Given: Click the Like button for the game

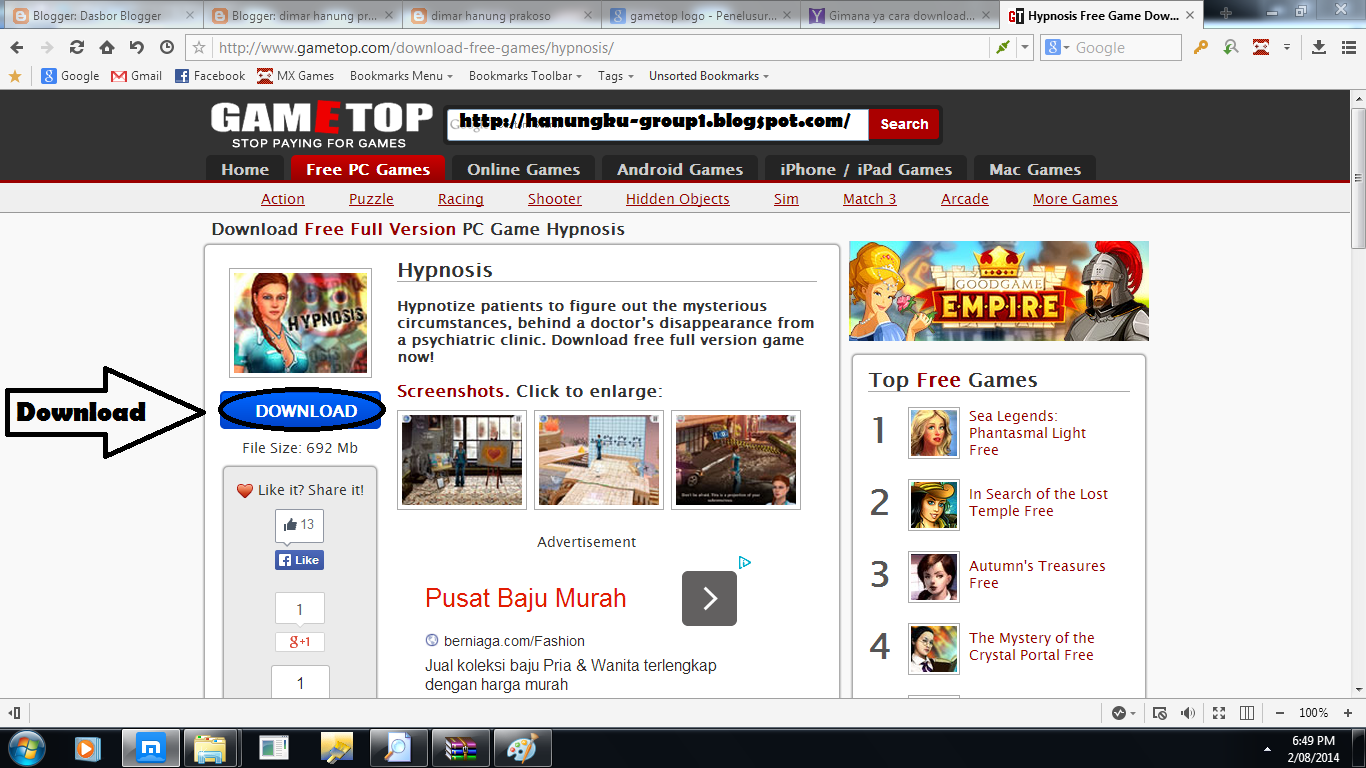Looking at the screenshot, I should click(x=299, y=560).
